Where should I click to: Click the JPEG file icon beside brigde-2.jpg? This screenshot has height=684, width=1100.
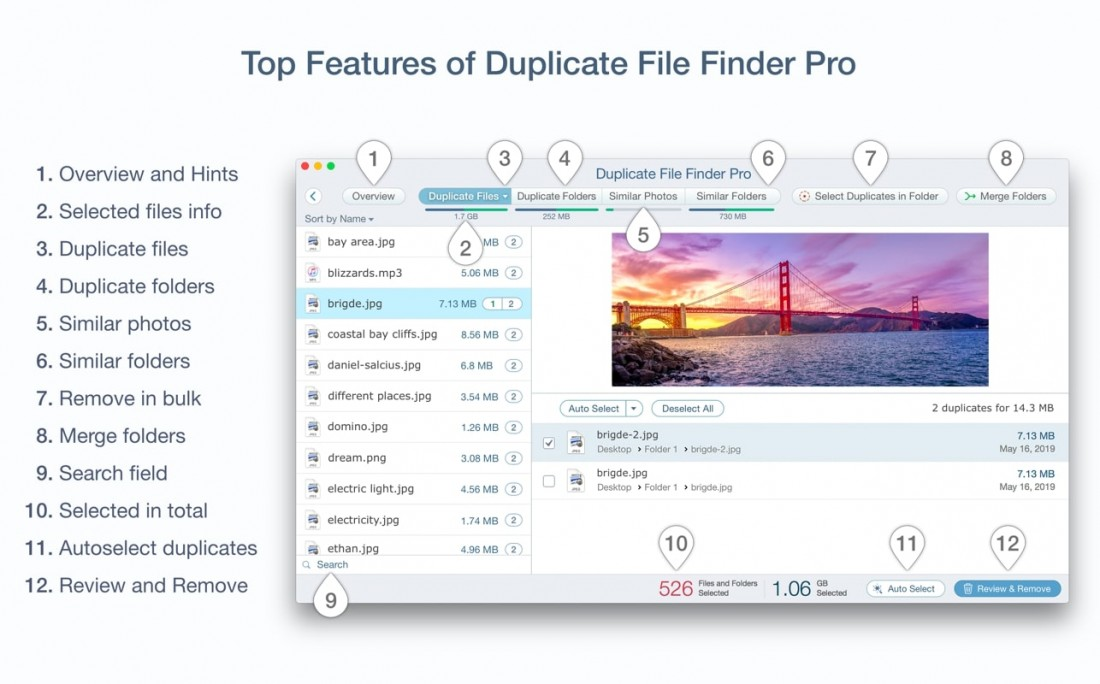coord(575,442)
